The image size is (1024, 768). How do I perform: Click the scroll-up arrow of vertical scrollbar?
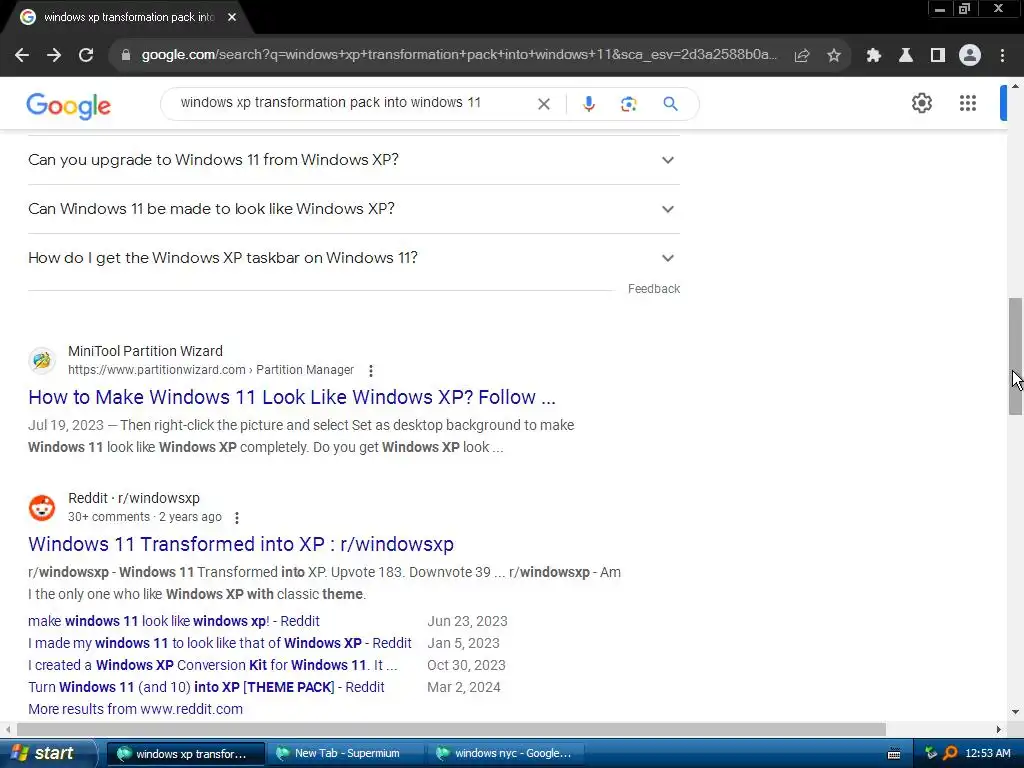tap(1015, 86)
